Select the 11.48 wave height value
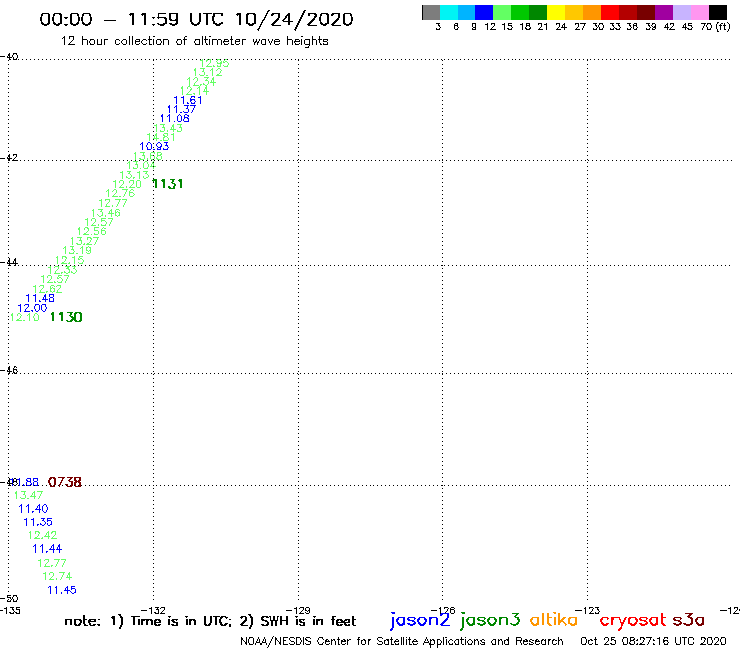The height and width of the screenshot is (650, 740). (40, 298)
